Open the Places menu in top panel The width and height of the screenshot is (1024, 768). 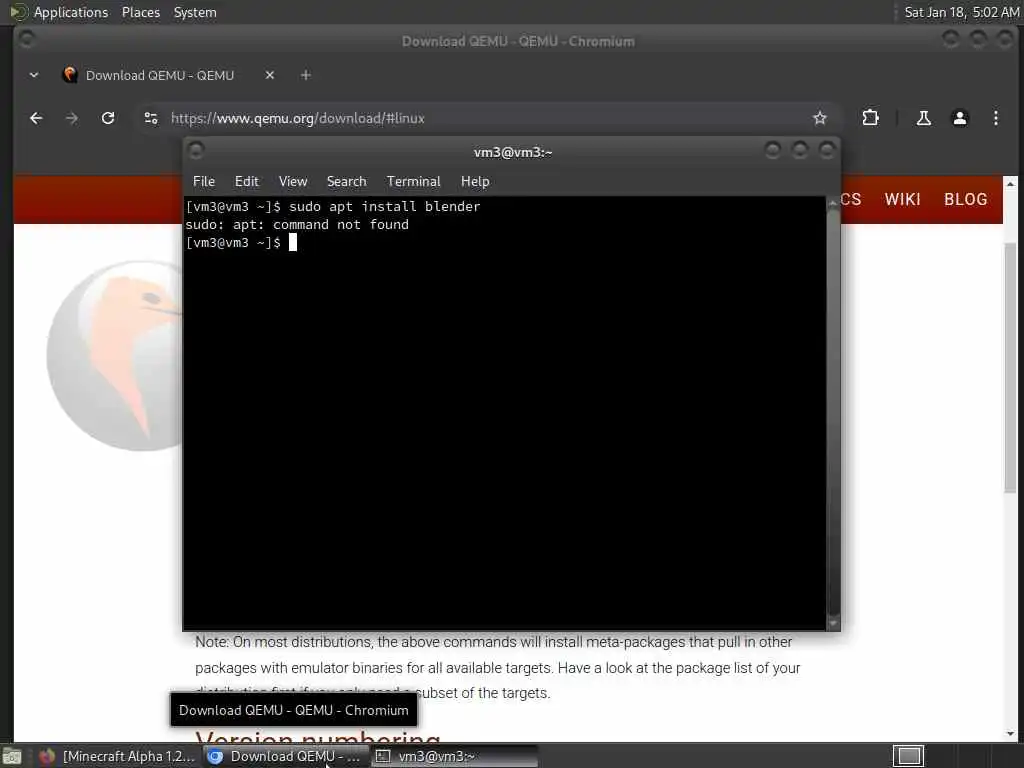[x=140, y=12]
